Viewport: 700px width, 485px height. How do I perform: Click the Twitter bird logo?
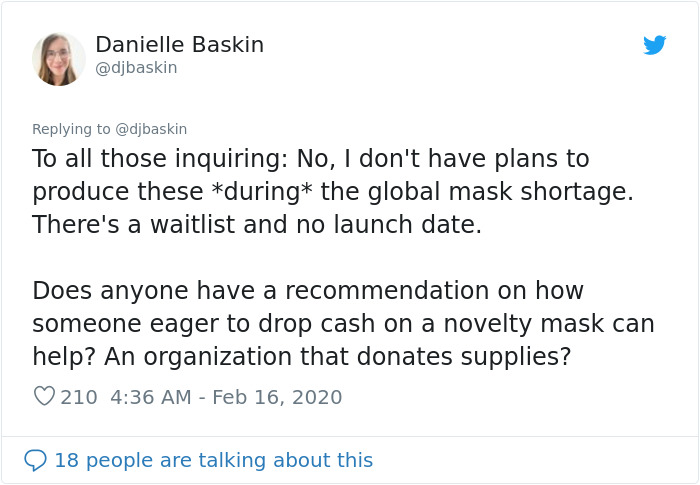pyautogui.click(x=654, y=45)
